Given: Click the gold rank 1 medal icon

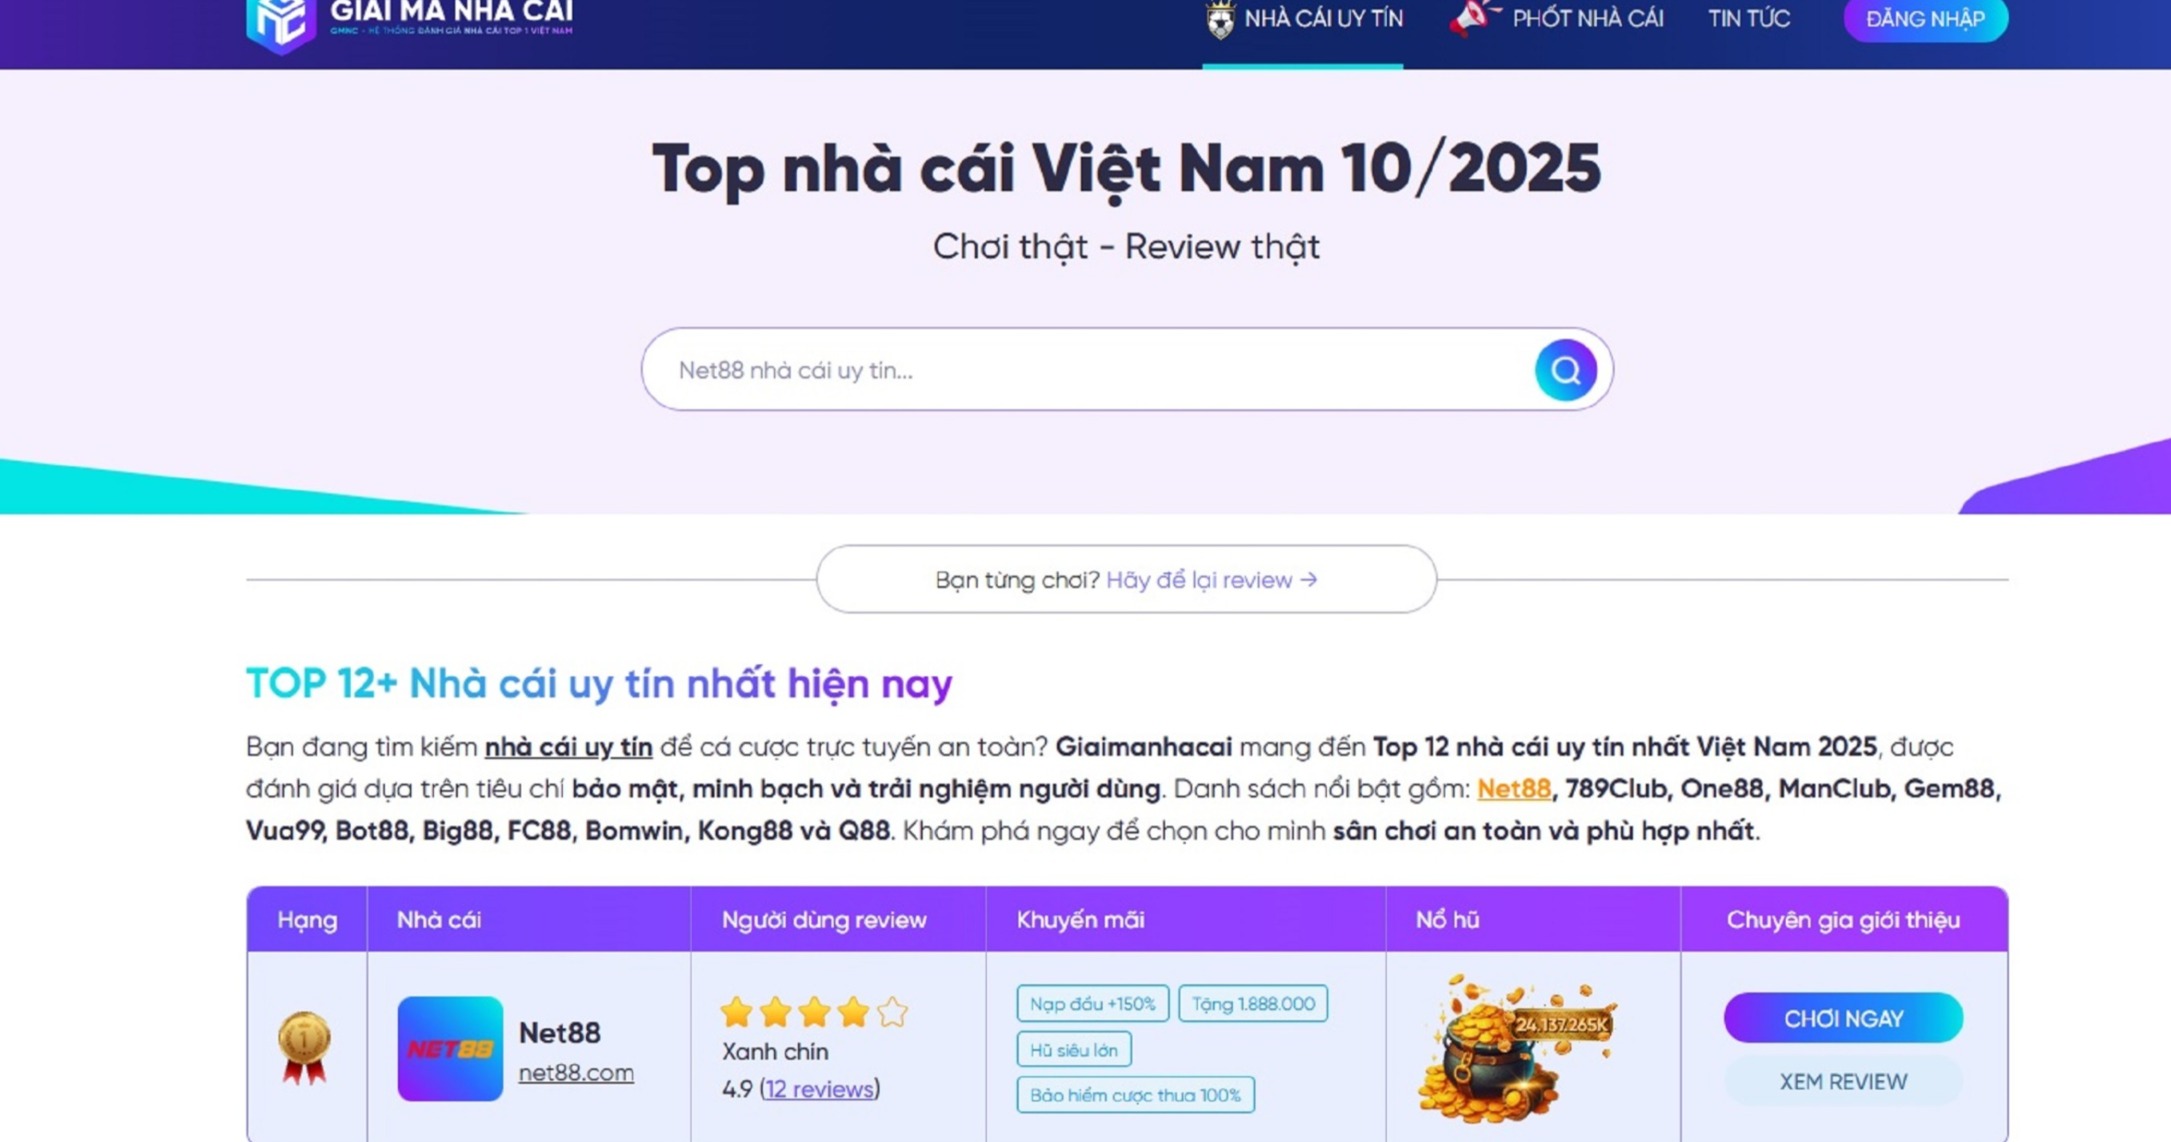Looking at the screenshot, I should 304,1048.
